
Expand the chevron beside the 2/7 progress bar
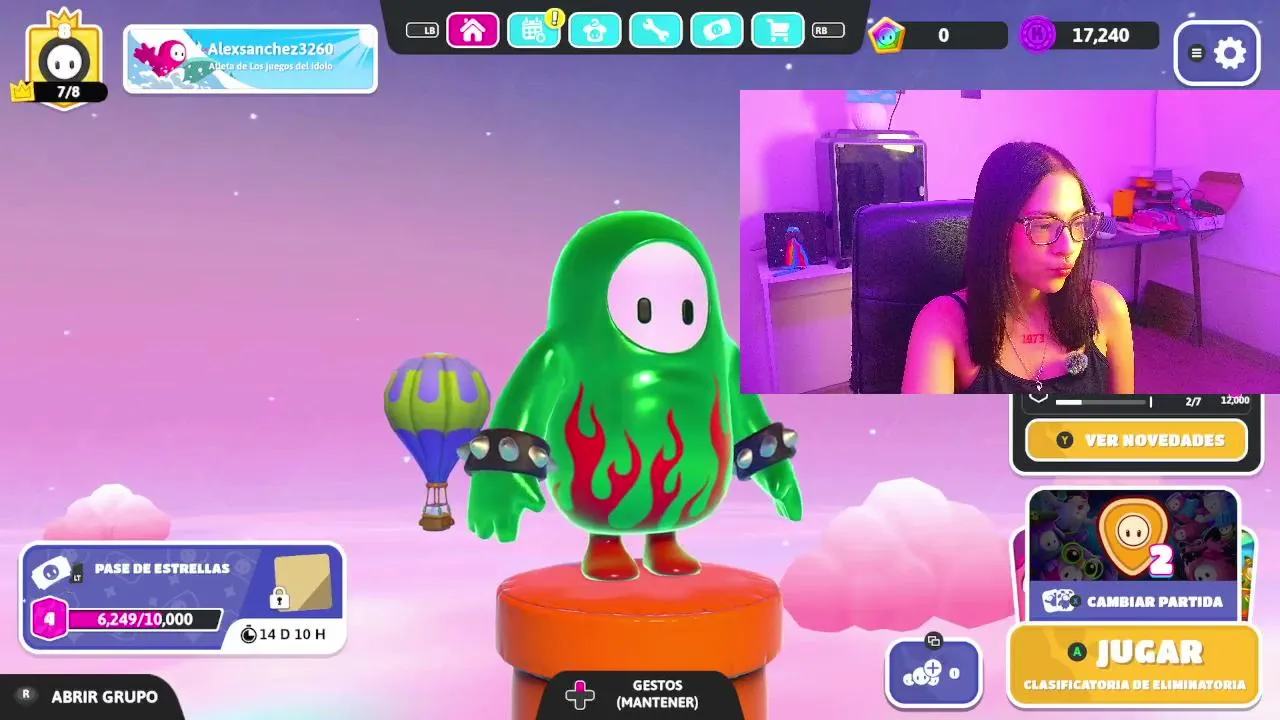tap(1039, 399)
